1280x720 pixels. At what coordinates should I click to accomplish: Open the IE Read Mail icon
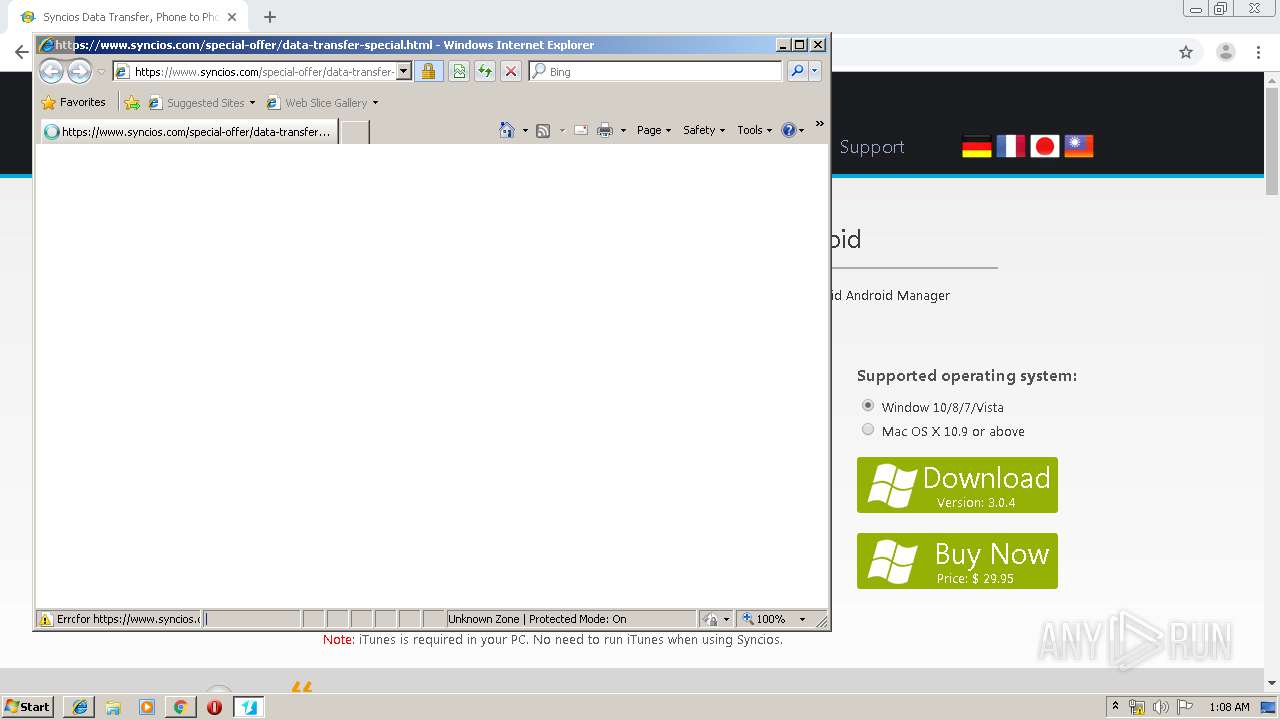click(580, 130)
